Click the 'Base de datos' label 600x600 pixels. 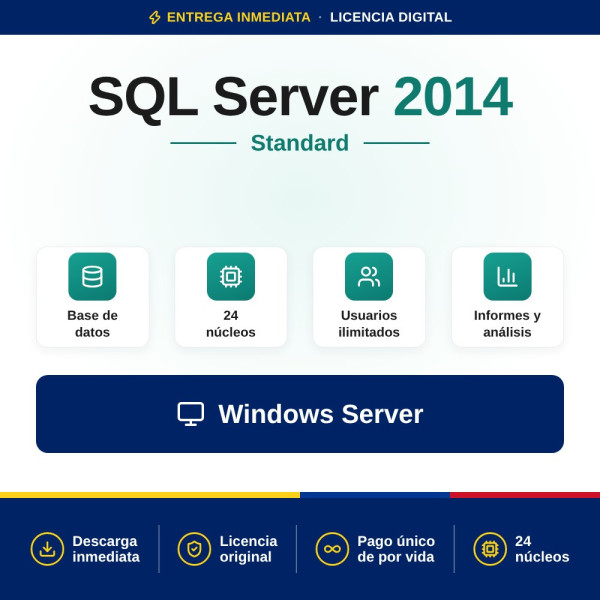tap(92, 324)
